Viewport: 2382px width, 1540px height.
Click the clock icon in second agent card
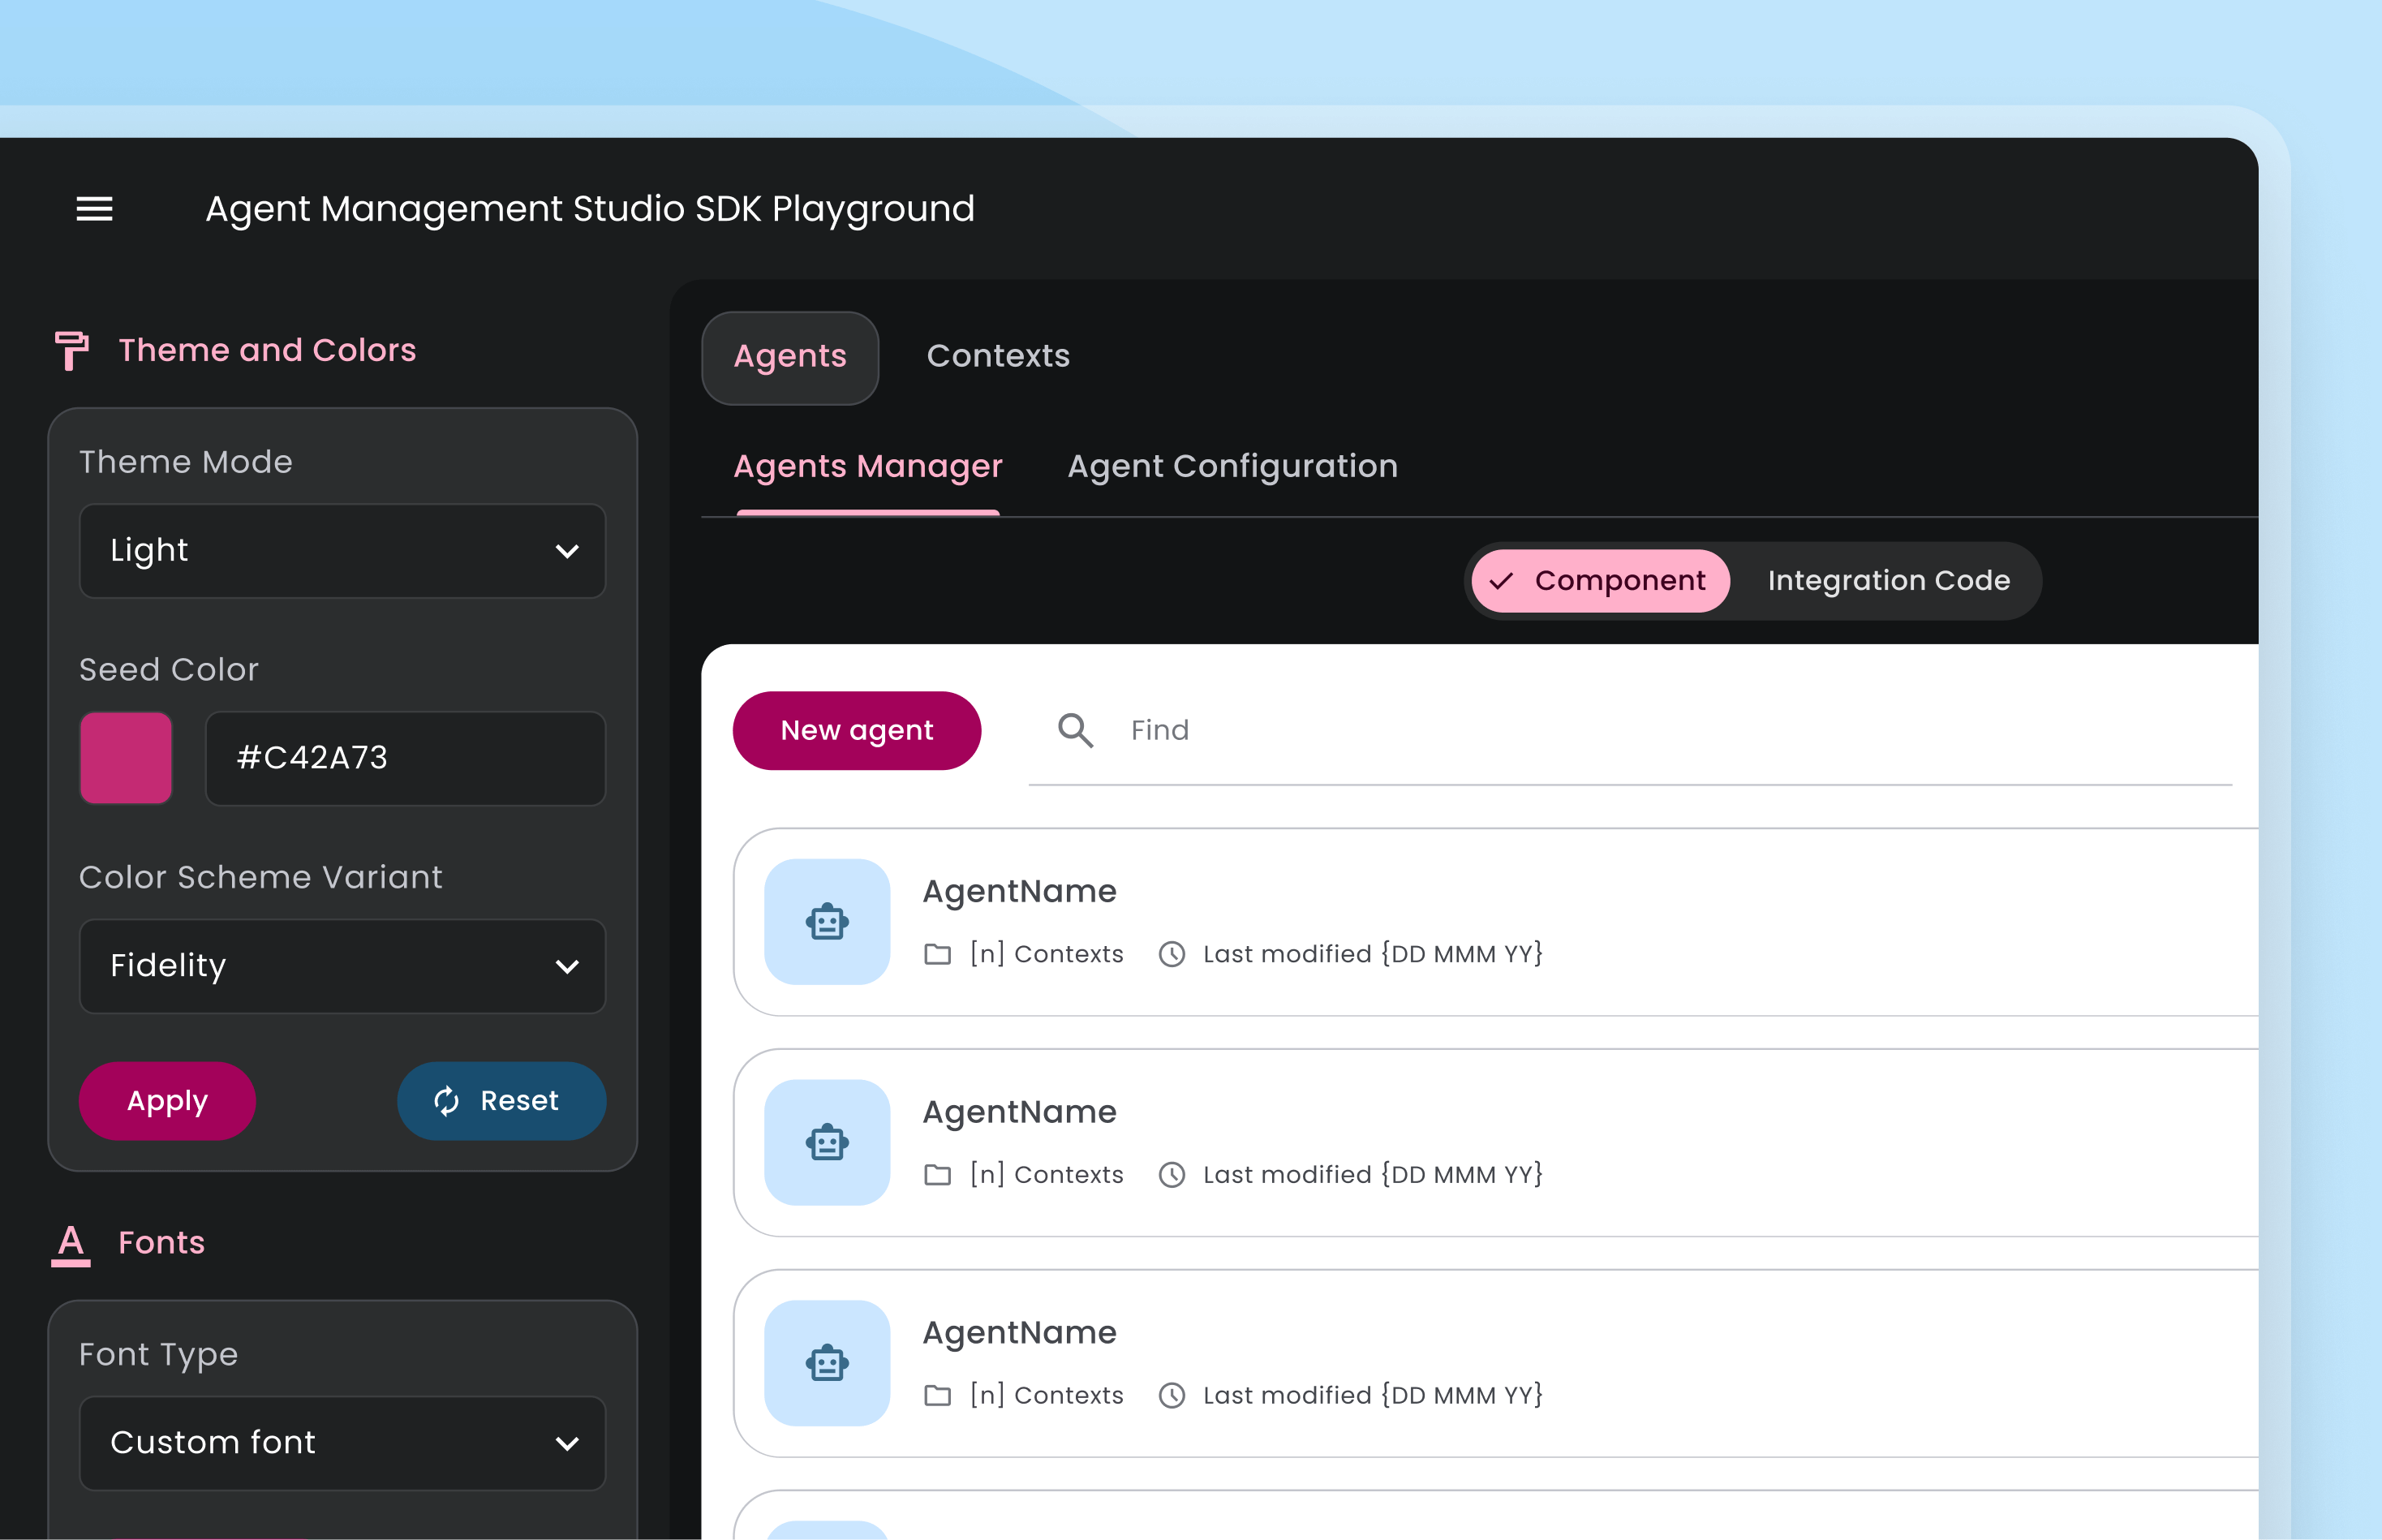pos(1172,1176)
